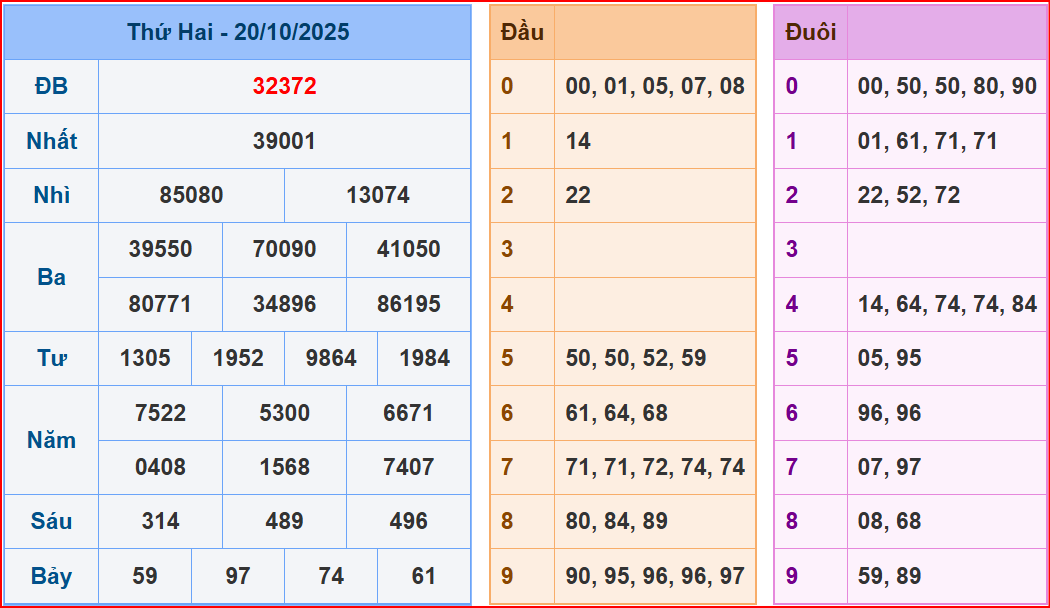The image size is (1050, 608).
Task: Select Đầu values '61, 64, 68'
Action: [x=616, y=413]
